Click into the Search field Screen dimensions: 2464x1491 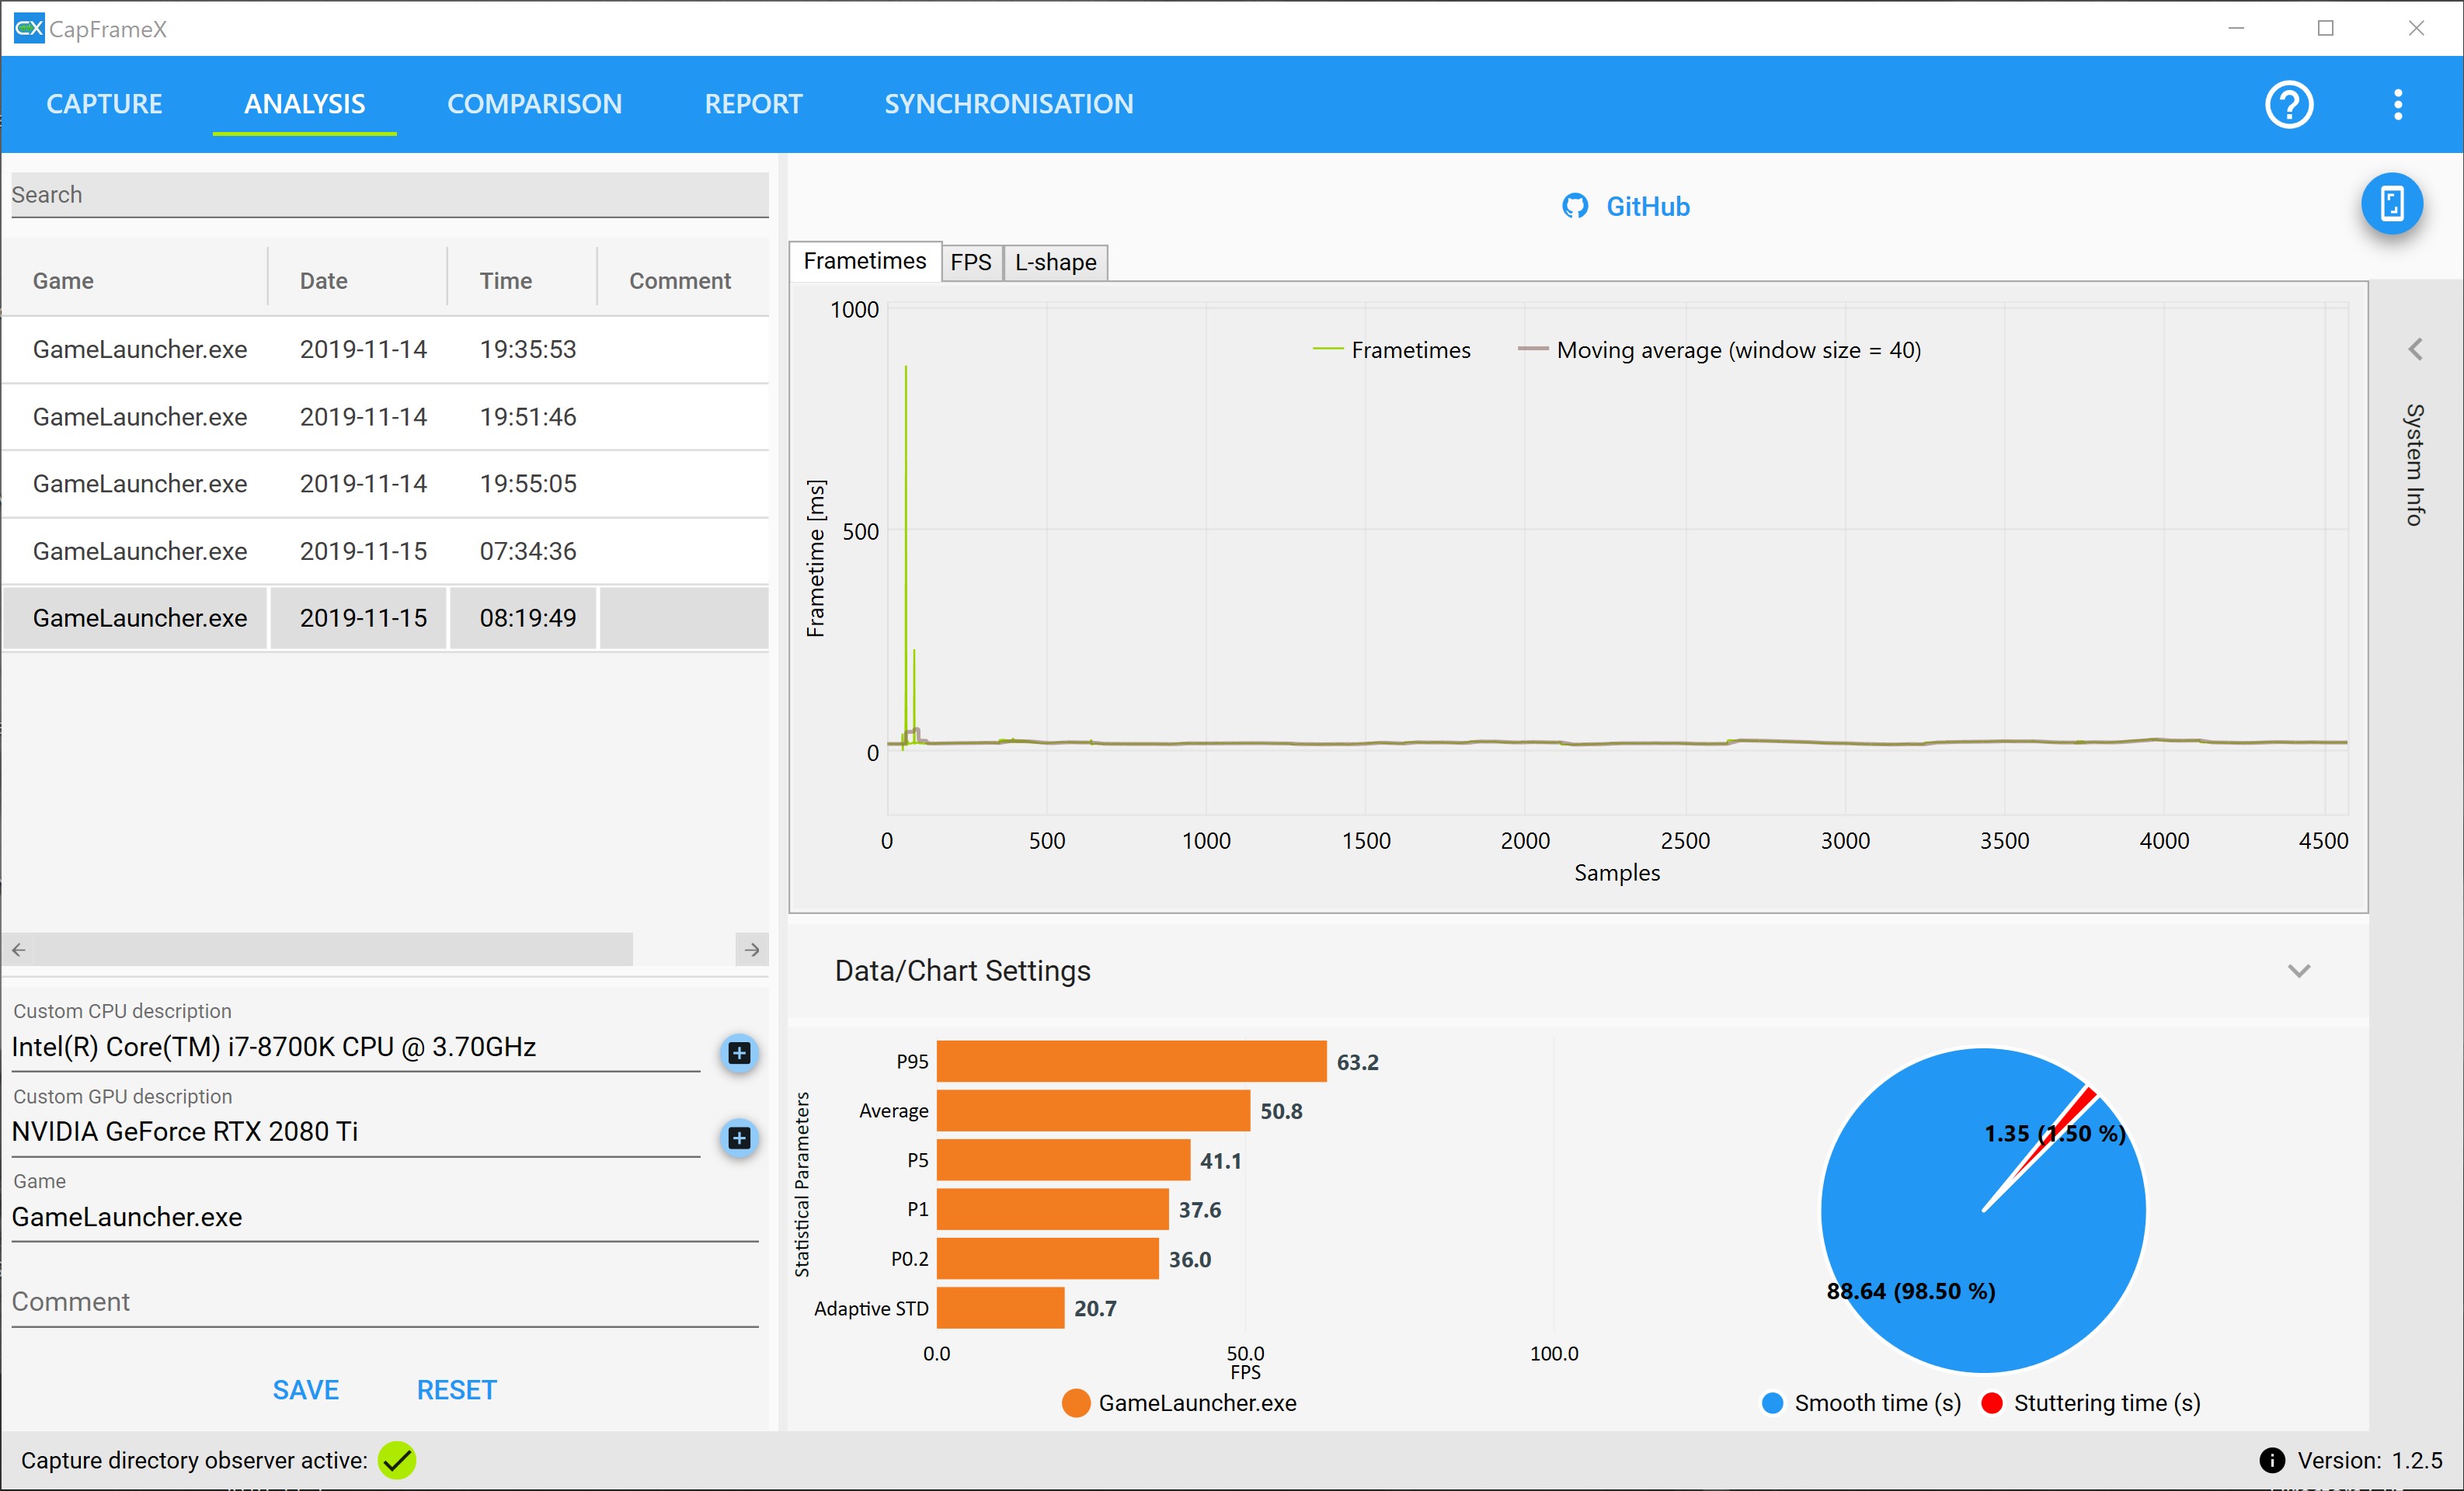tap(389, 194)
